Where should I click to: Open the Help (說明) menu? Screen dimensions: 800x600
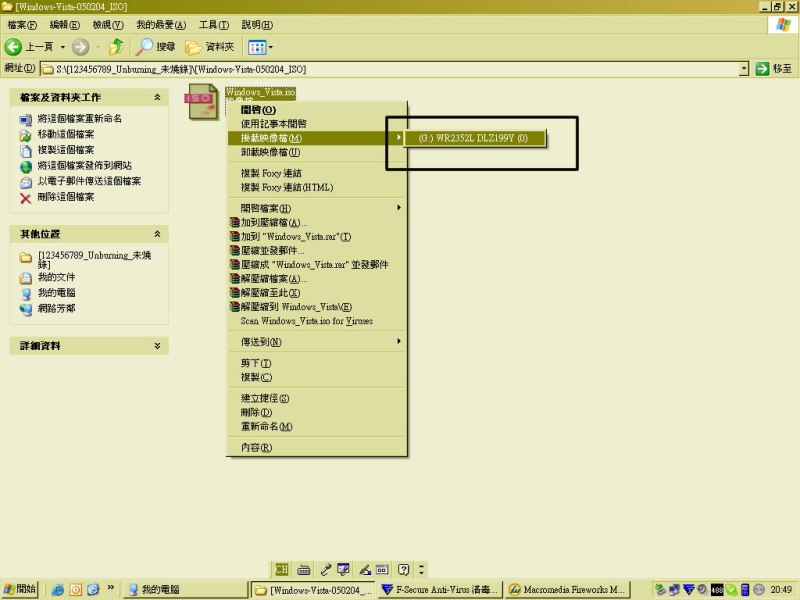pos(257,24)
